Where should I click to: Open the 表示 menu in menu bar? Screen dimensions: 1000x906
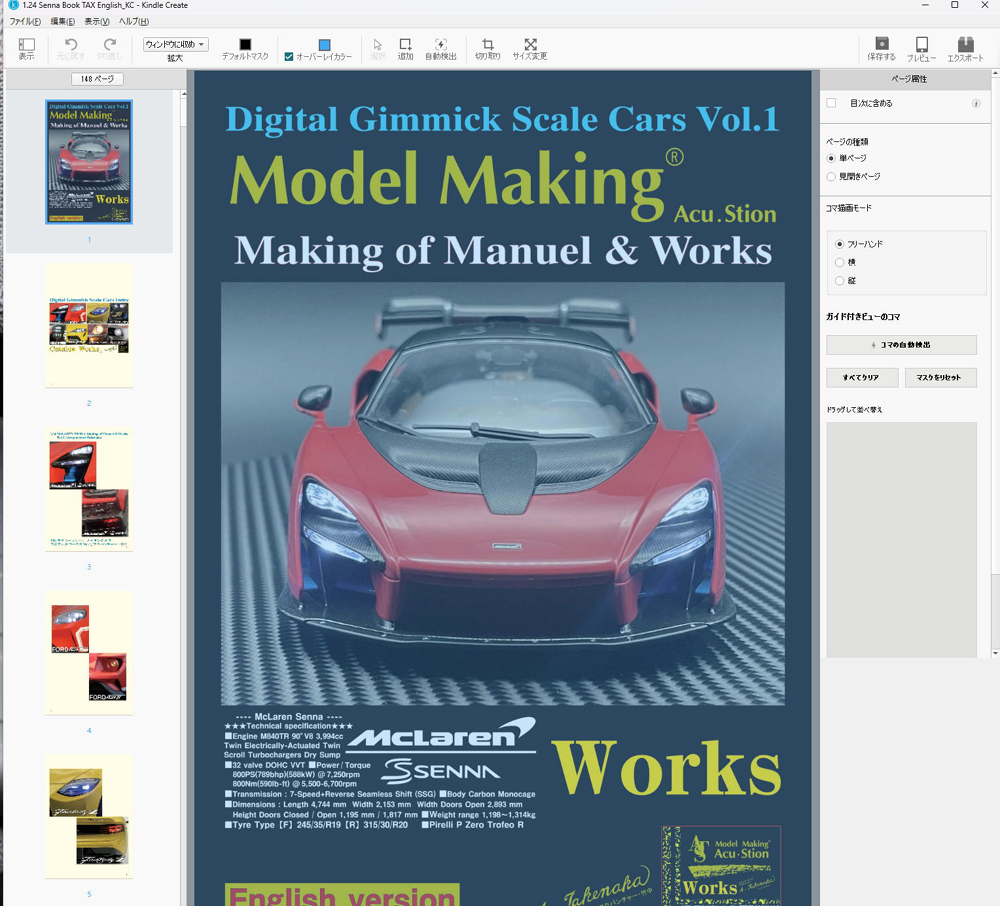97,22
